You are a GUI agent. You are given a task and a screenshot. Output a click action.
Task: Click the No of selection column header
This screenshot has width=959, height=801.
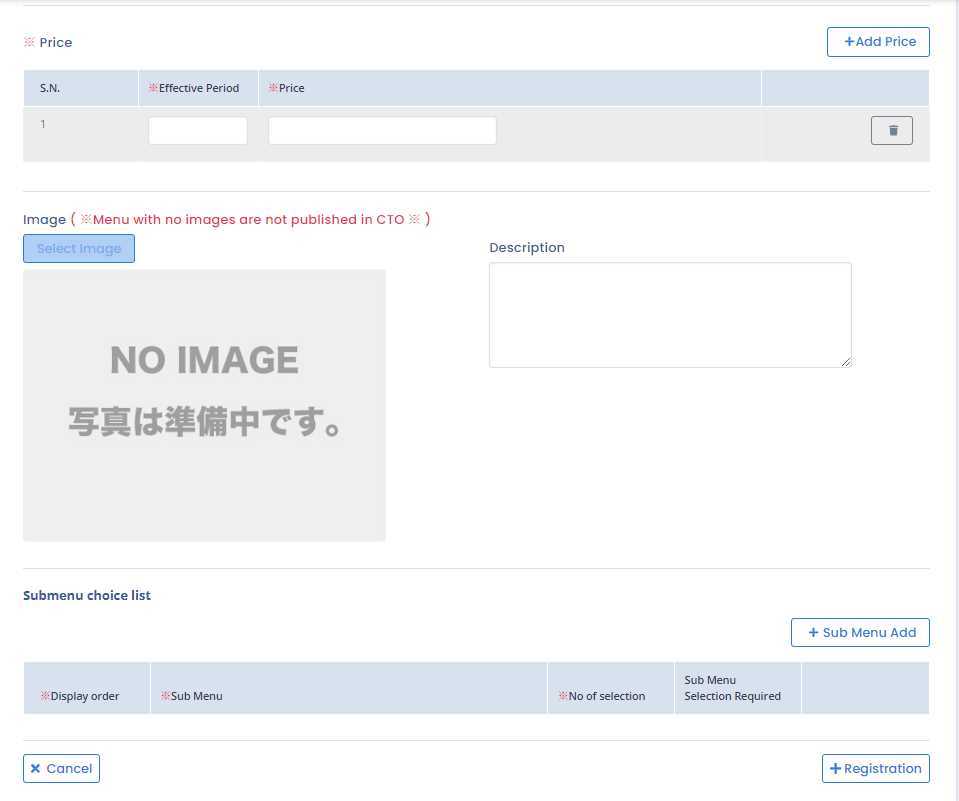(606, 696)
